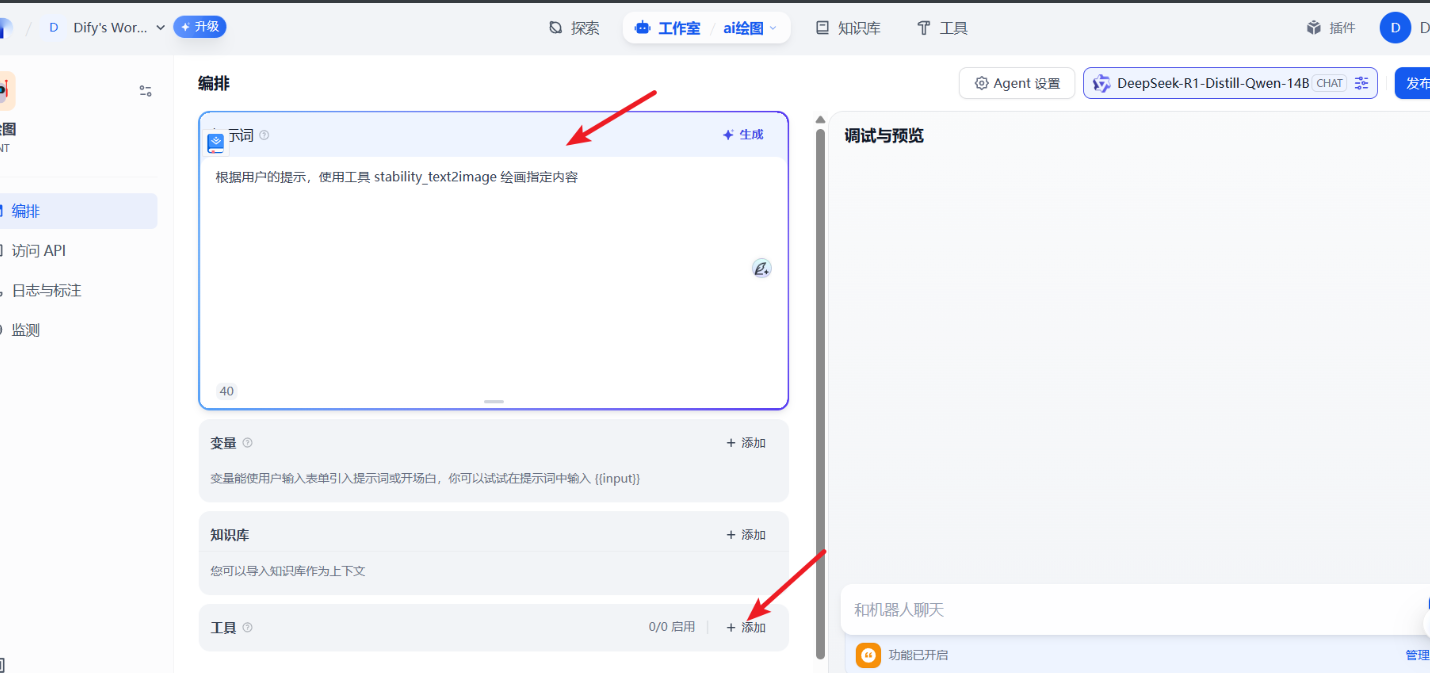Click the 发布 publish button

1412,83
